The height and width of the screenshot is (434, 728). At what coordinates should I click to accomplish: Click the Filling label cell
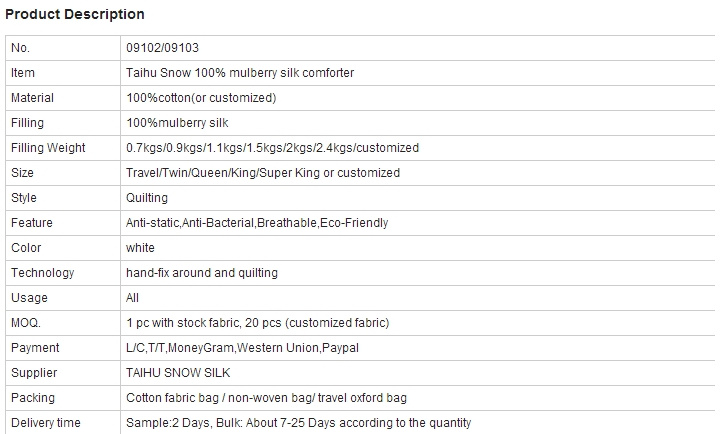[63, 123]
